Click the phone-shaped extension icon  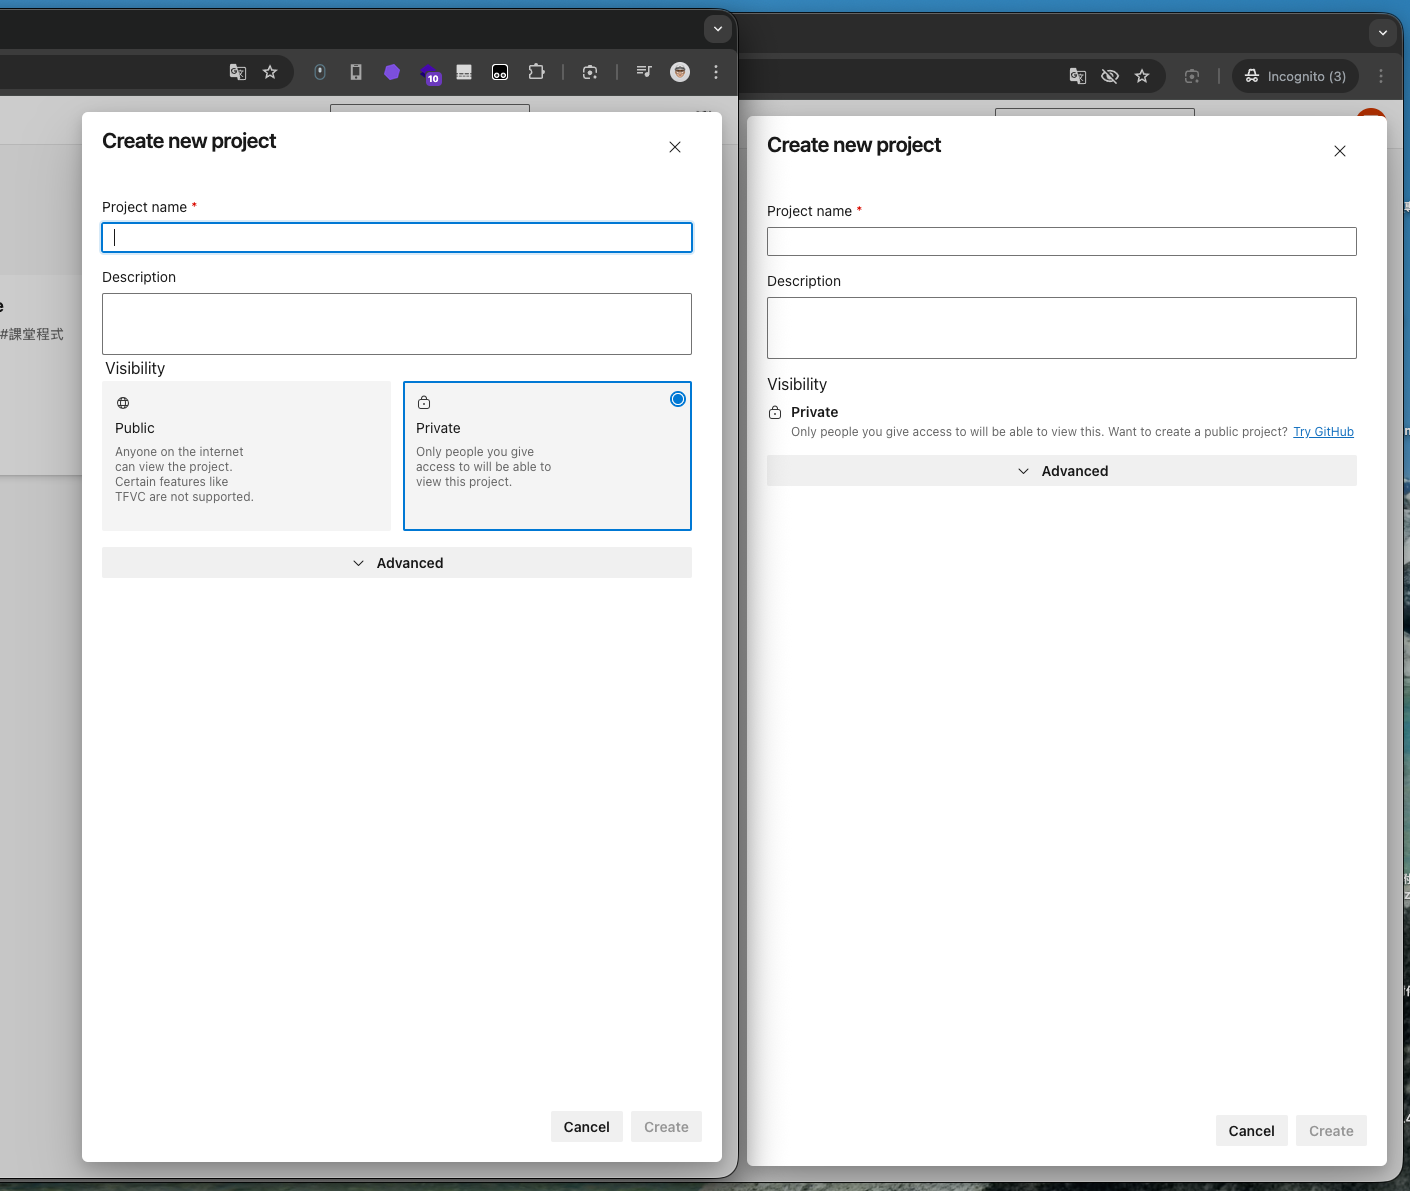click(x=356, y=72)
